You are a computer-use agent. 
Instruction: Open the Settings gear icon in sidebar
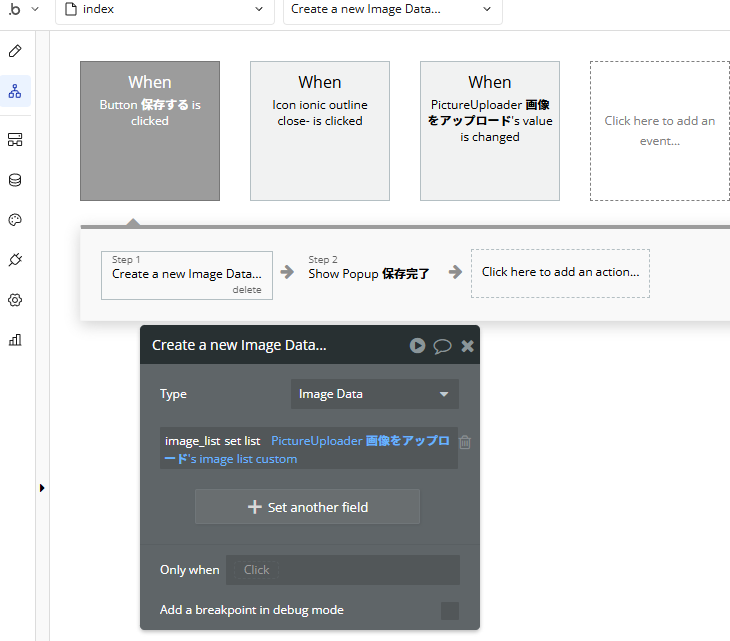(x=15, y=300)
